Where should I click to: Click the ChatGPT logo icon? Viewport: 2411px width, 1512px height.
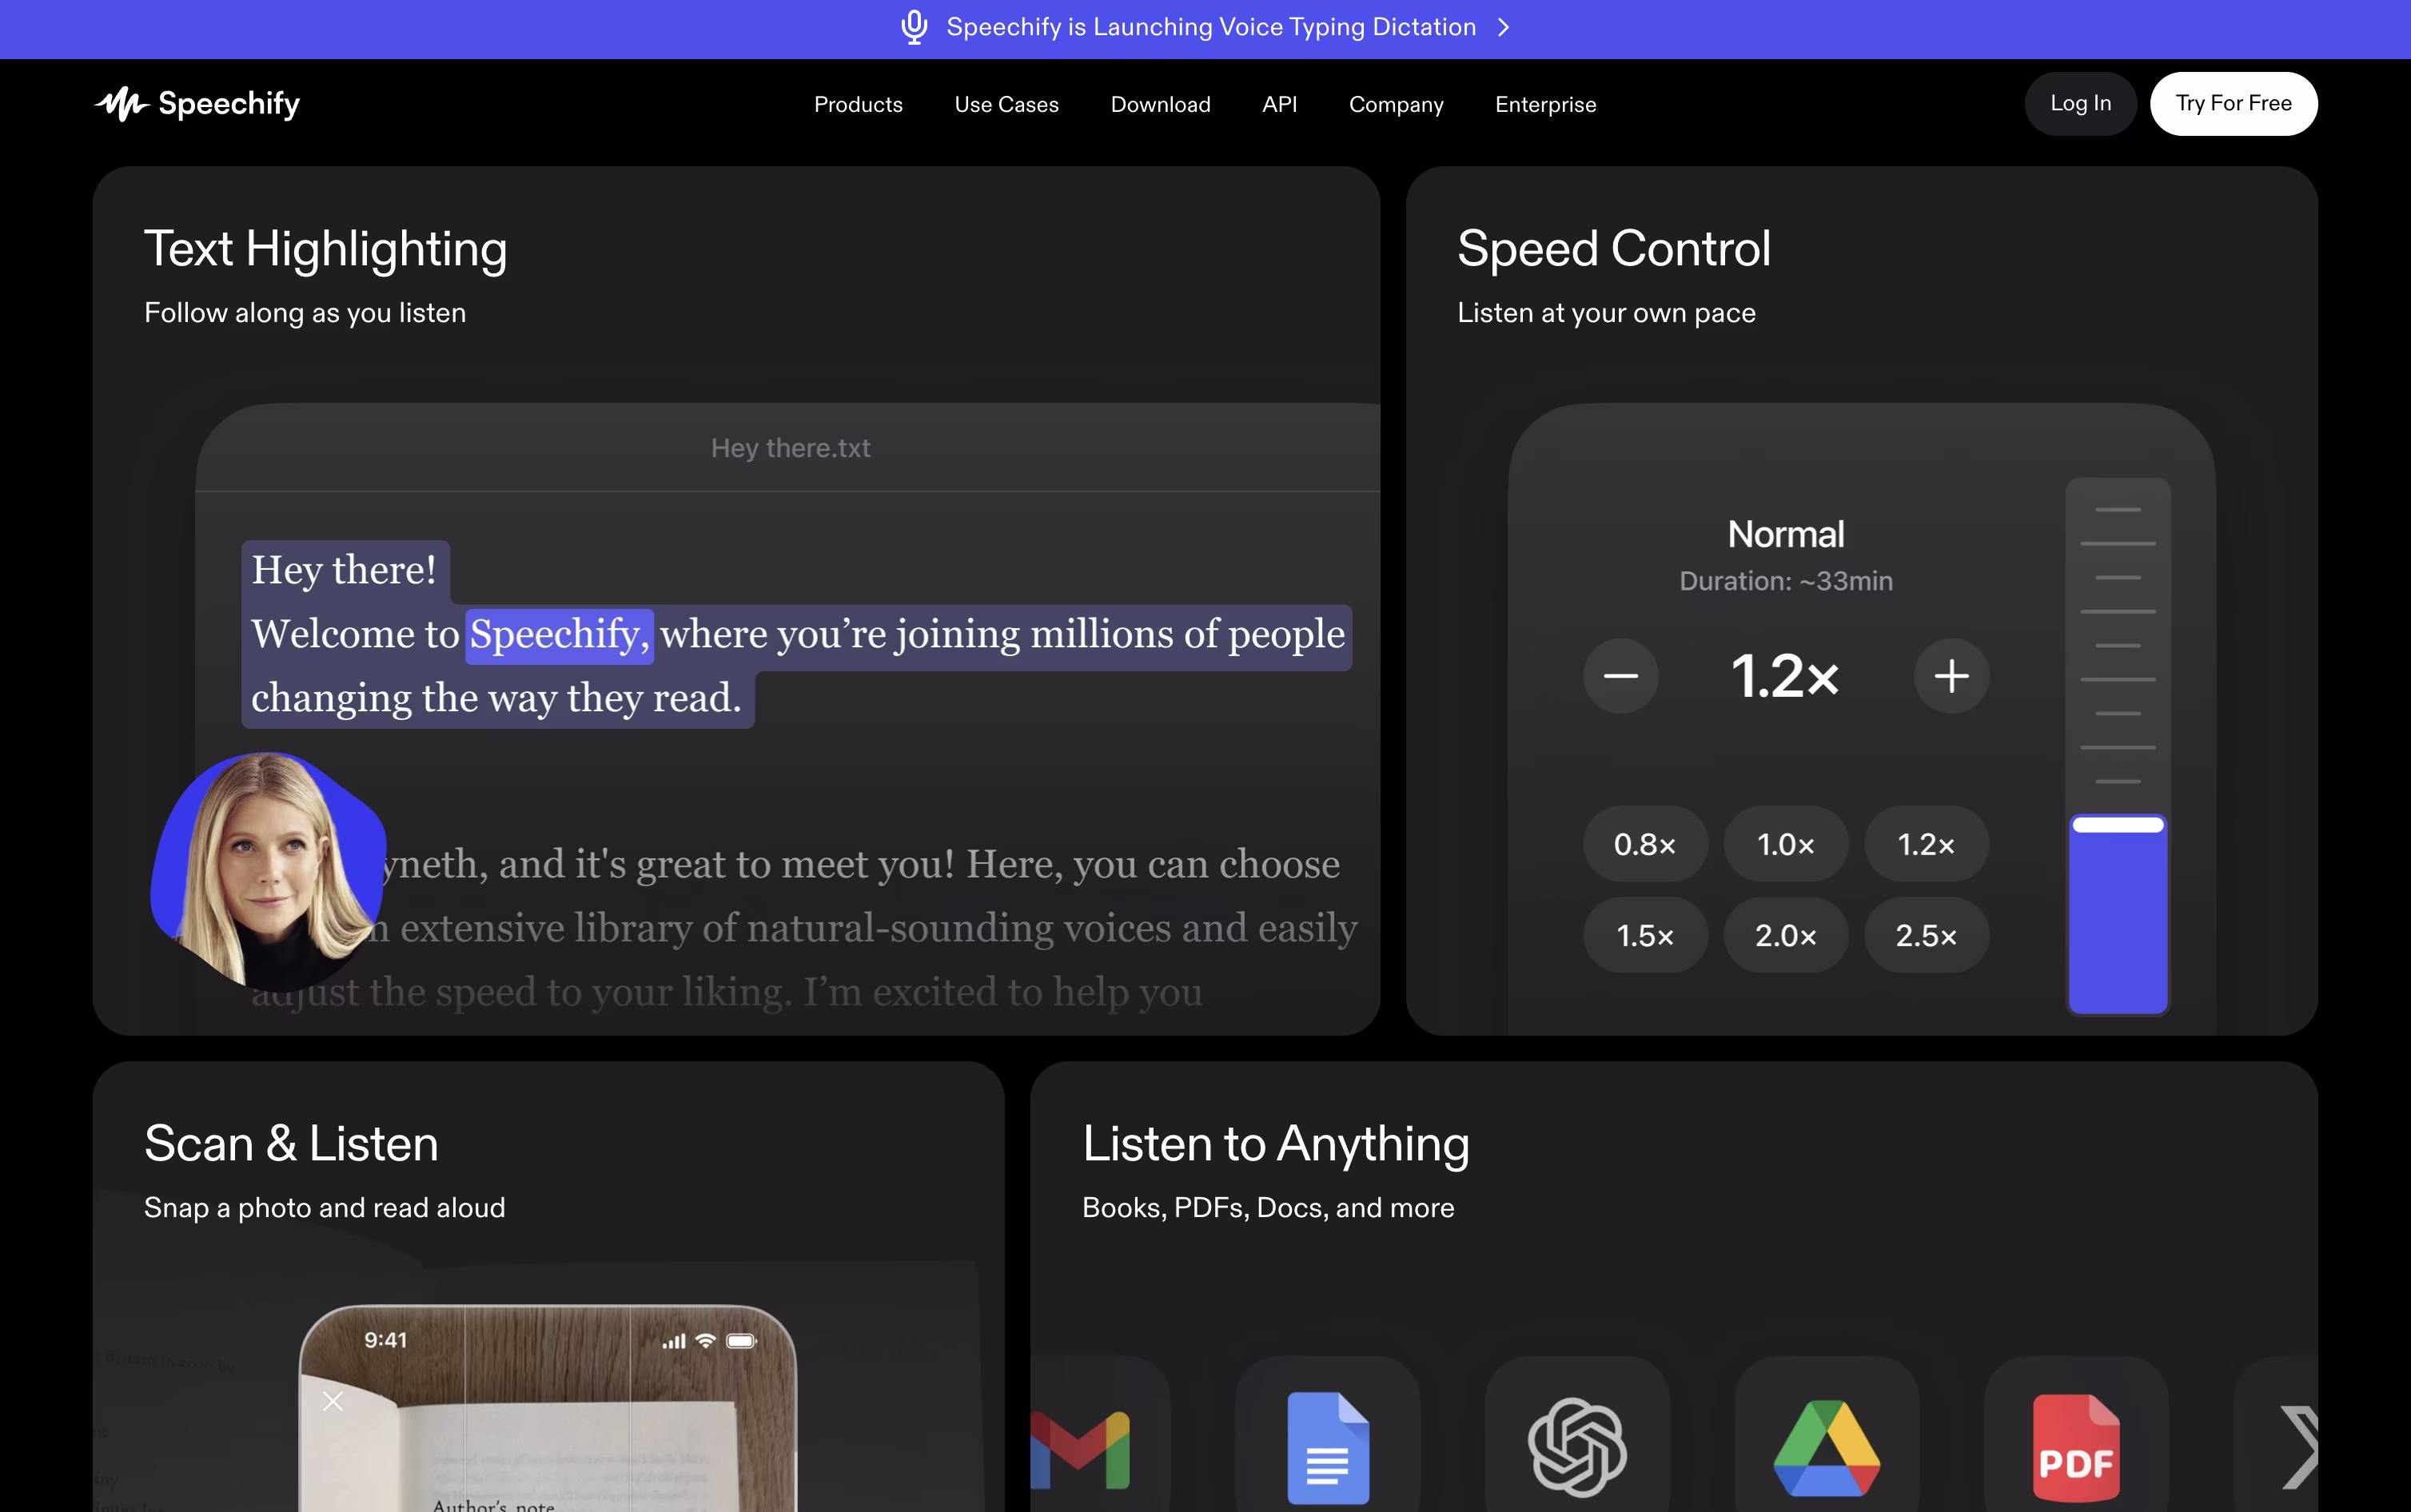[x=1577, y=1447]
